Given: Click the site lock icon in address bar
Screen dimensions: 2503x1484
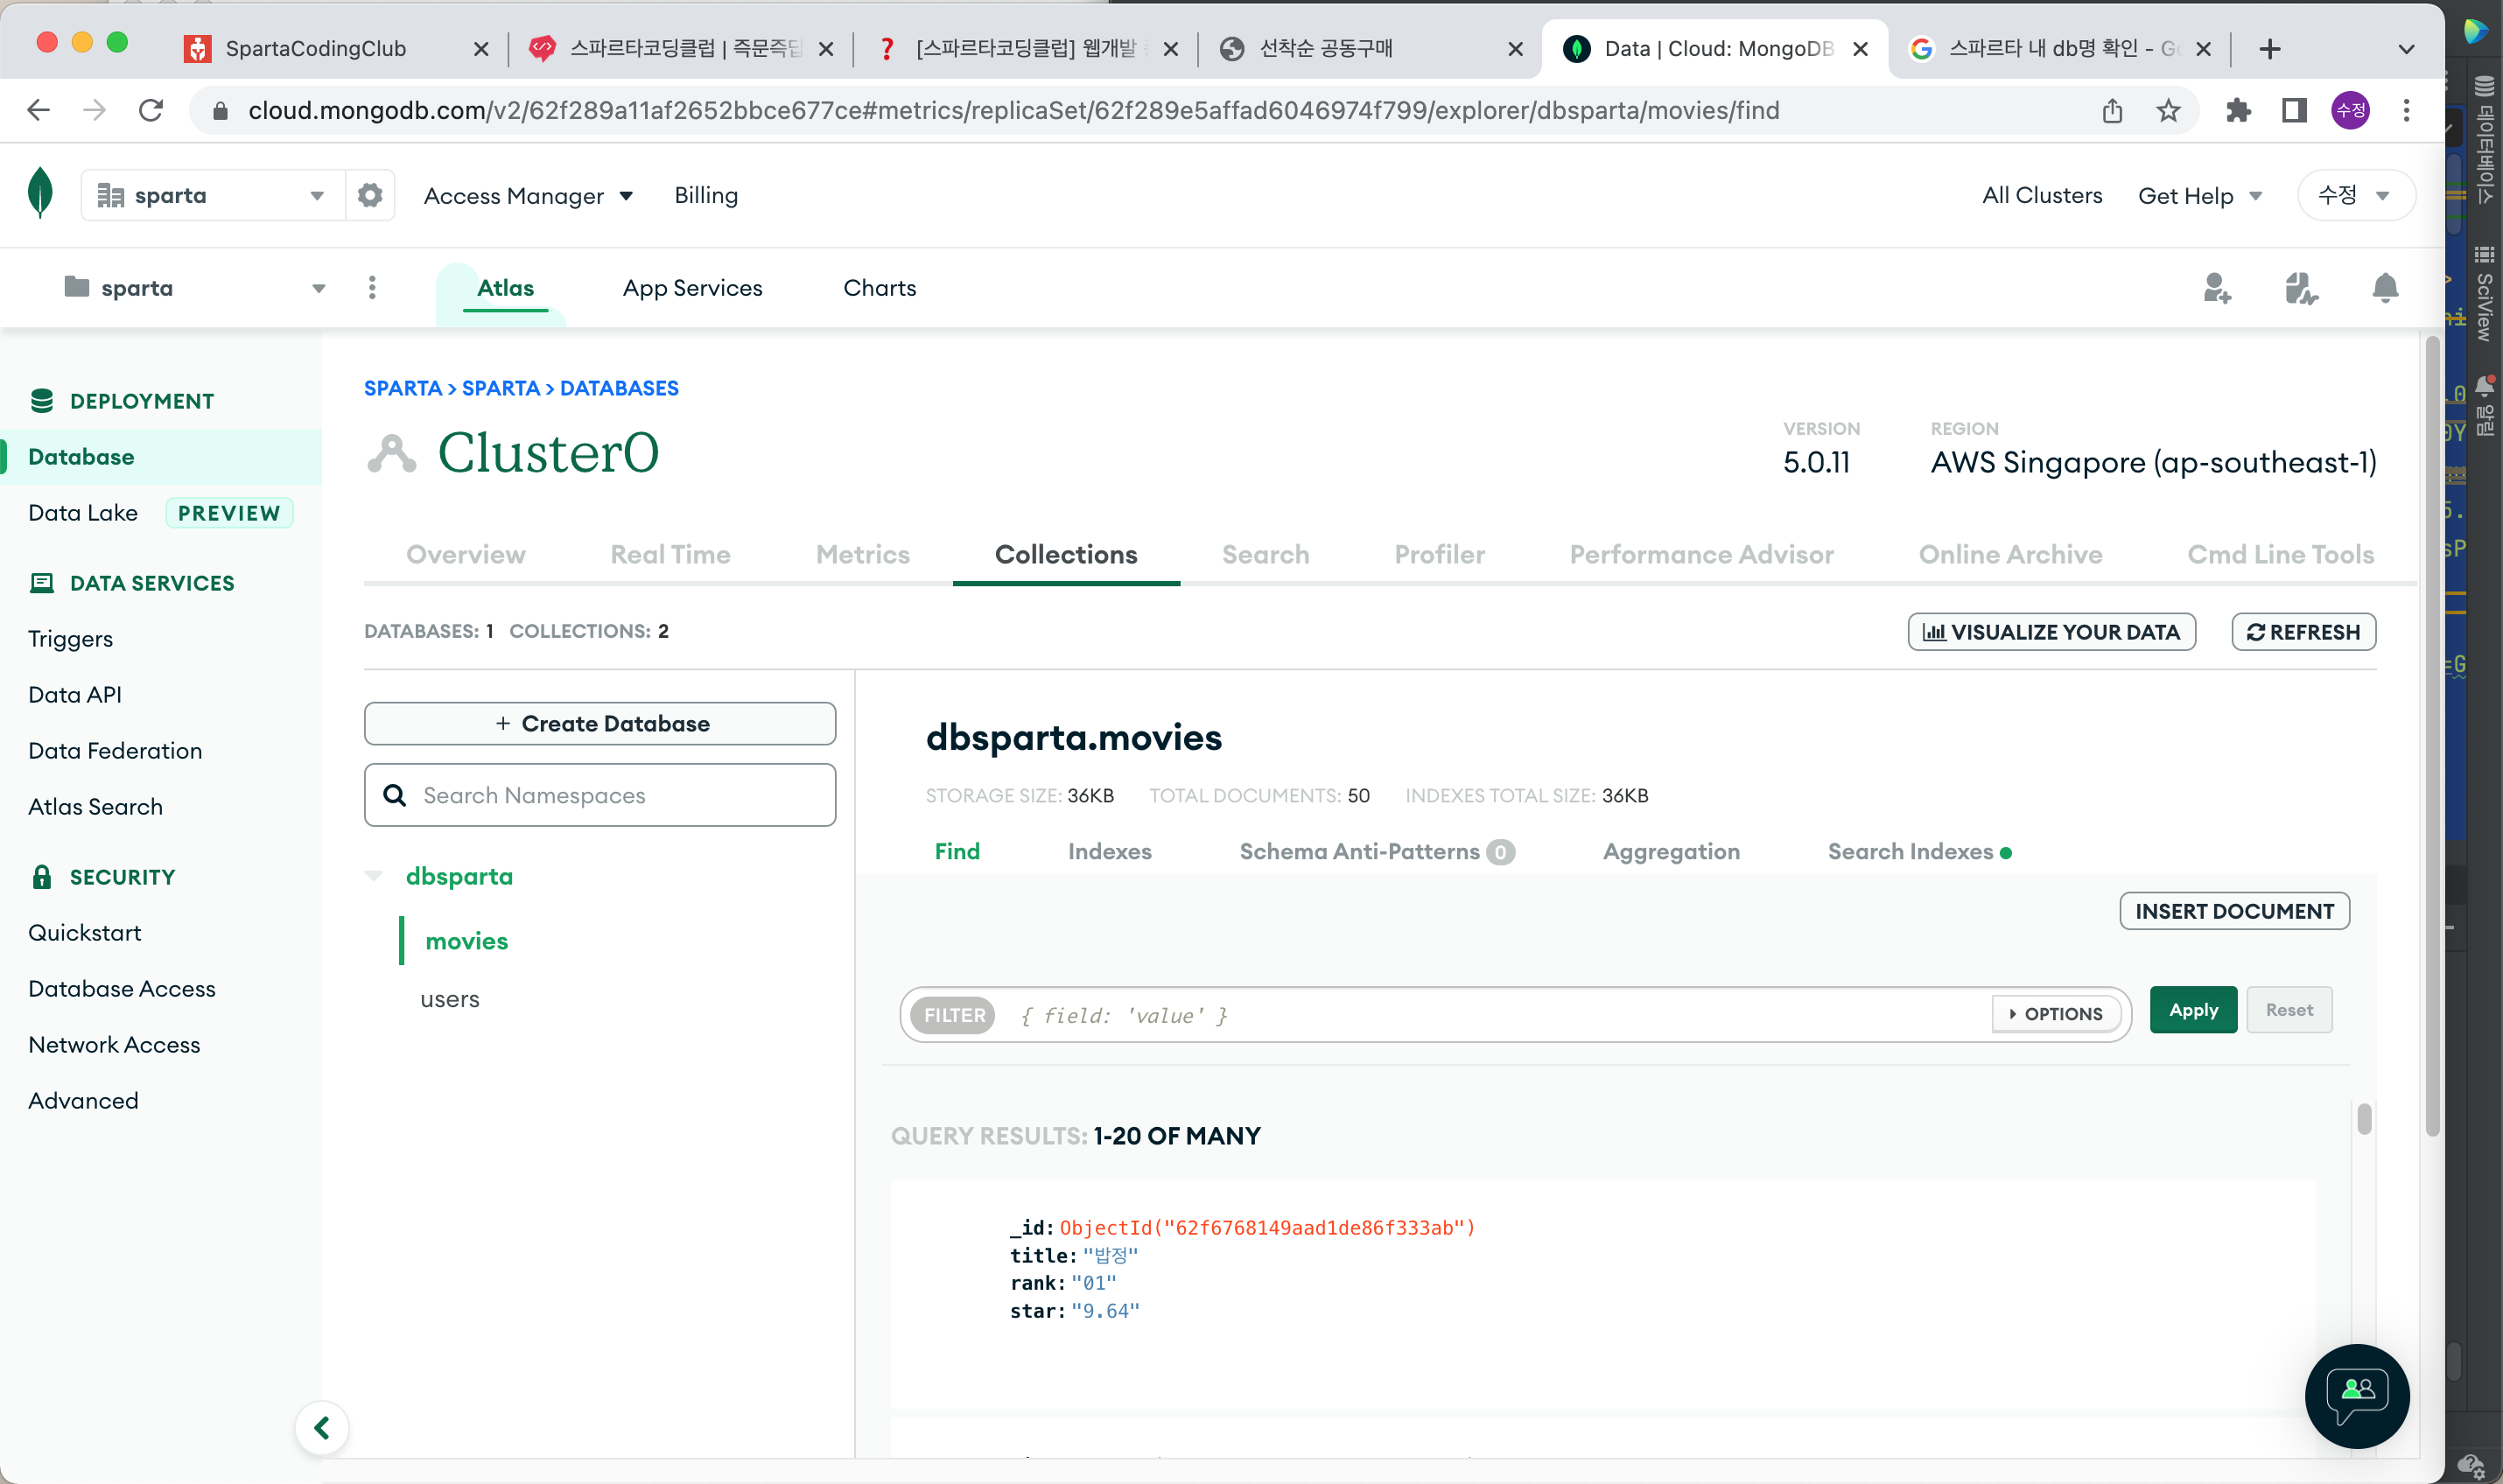Looking at the screenshot, I should point(220,110).
